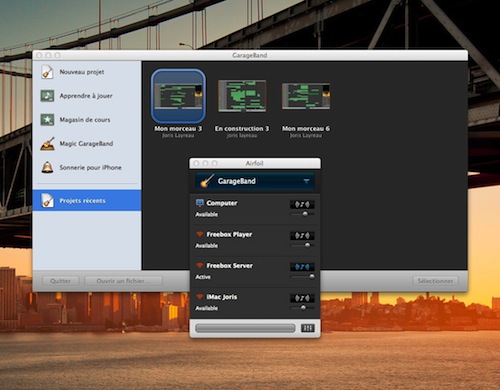This screenshot has height=390, width=500.
Task: Click the Nouveau projet guitar icon
Action: coord(47,72)
